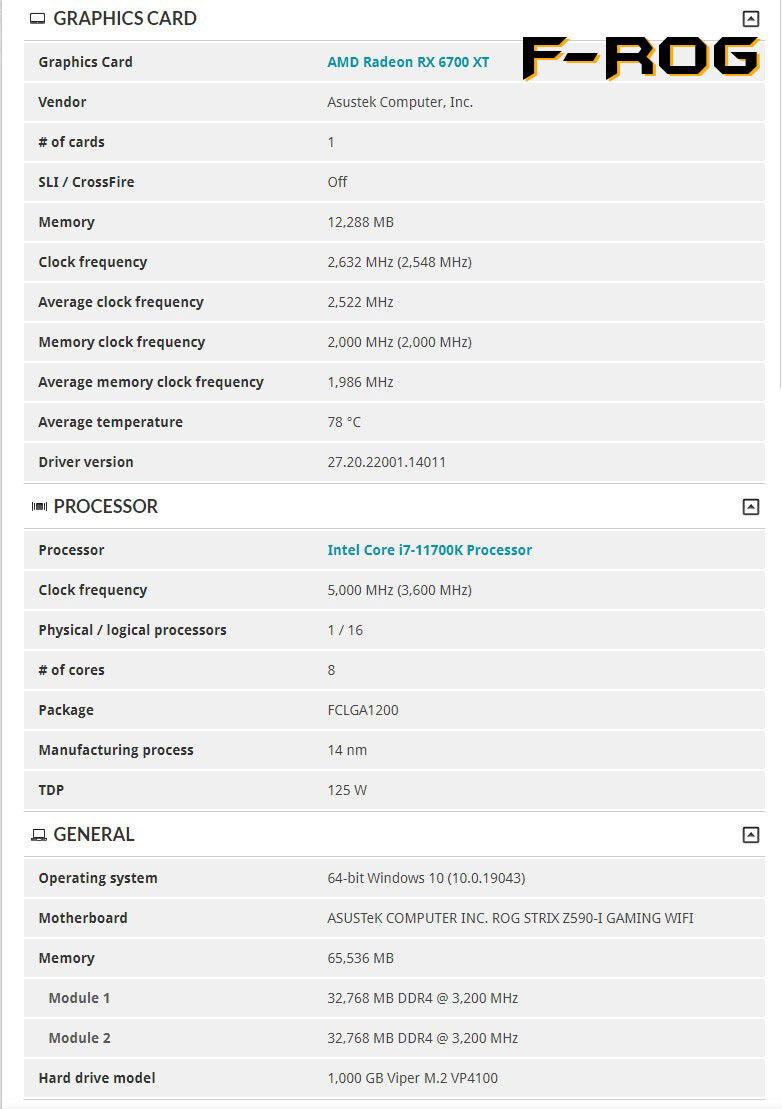Click the GENERAL heading text
This screenshot has height=1109, width=782.
pos(94,835)
